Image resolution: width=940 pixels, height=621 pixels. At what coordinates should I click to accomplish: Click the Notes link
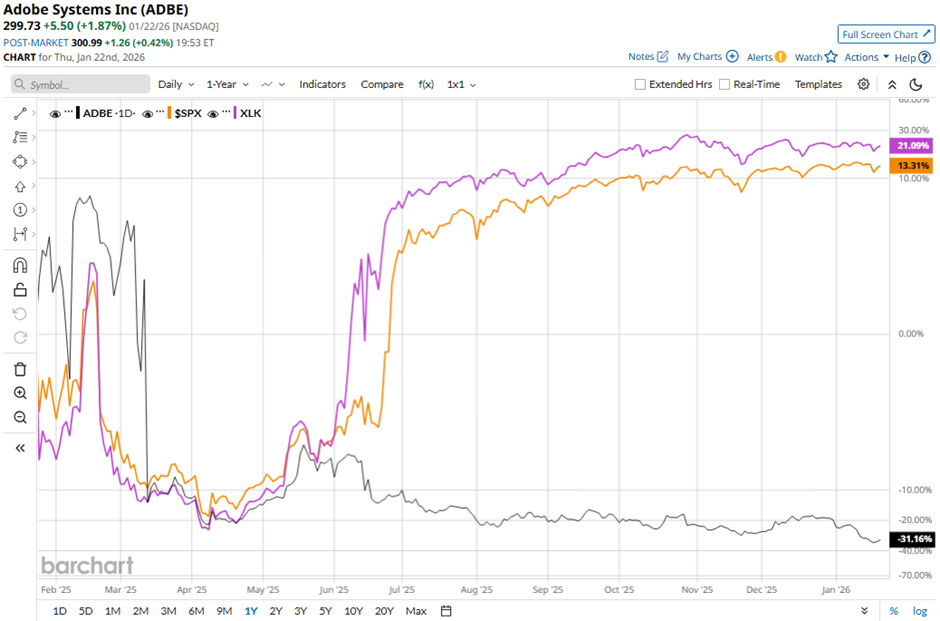(641, 56)
